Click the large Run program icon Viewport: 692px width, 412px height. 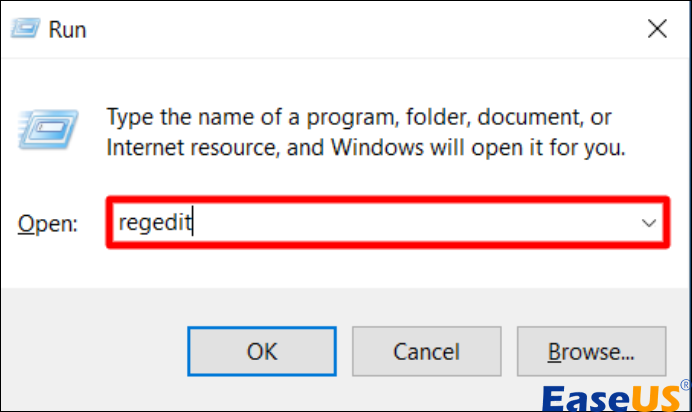coord(47,131)
